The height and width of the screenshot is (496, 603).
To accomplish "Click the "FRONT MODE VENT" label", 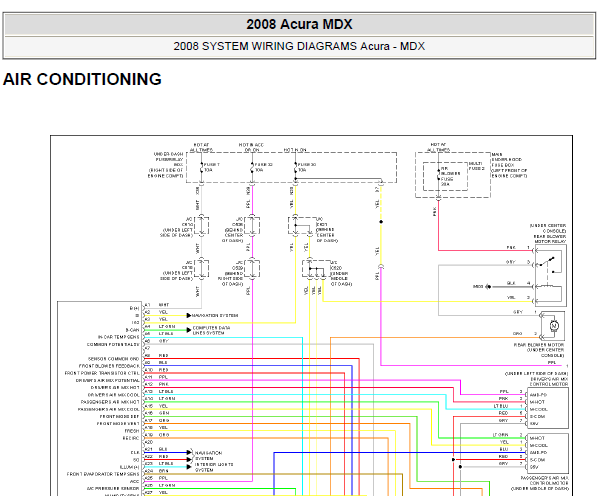I will point(118,423).
